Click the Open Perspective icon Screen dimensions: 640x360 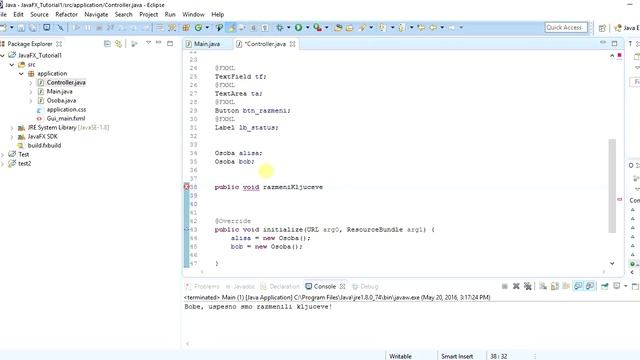point(602,28)
